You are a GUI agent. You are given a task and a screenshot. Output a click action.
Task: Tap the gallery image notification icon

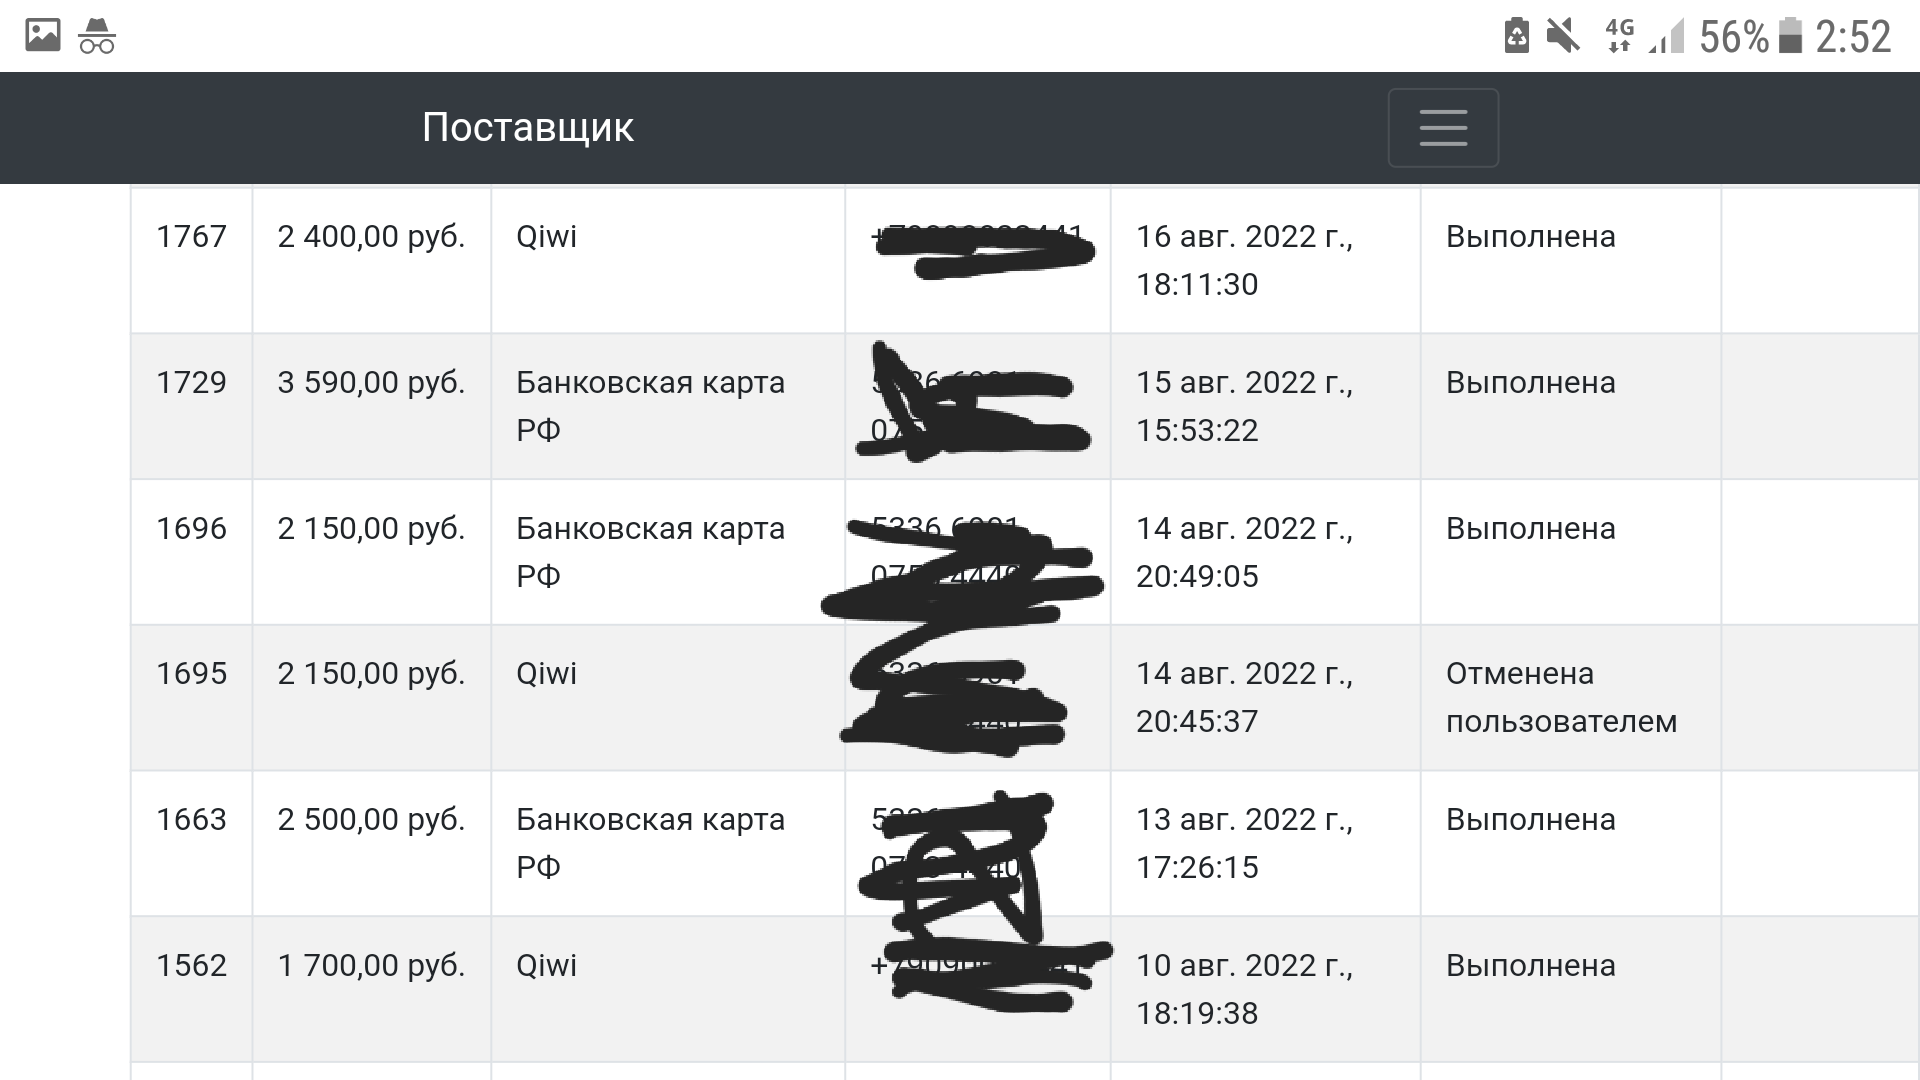click(43, 36)
